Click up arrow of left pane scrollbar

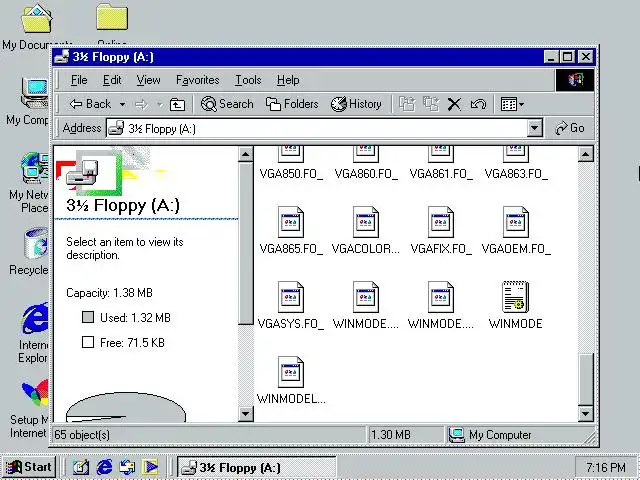coord(246,154)
